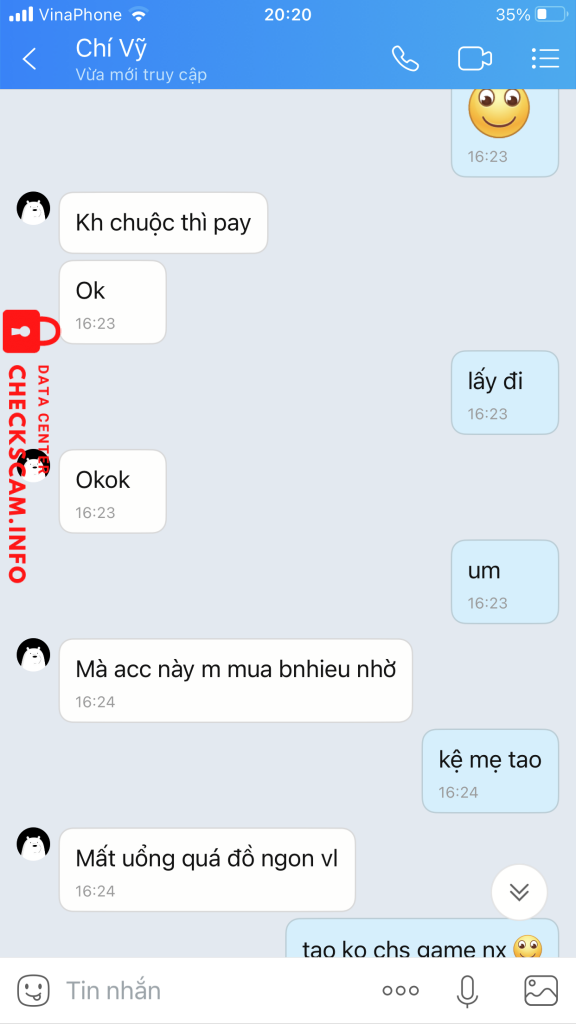Open the sticker emoji picker
The width and height of the screenshot is (576, 1024).
pos(33,991)
